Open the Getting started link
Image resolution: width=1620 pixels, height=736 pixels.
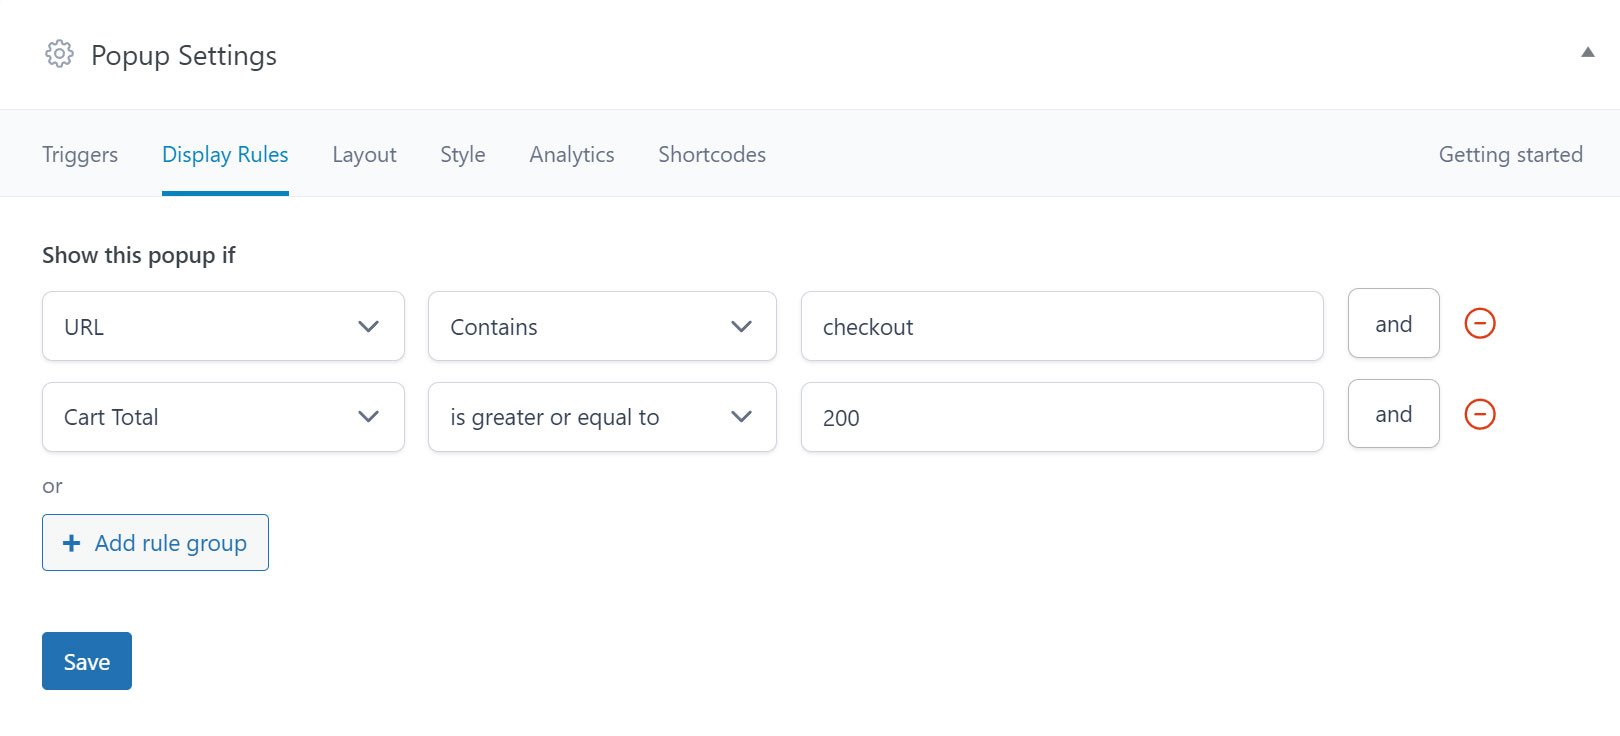pyautogui.click(x=1510, y=154)
